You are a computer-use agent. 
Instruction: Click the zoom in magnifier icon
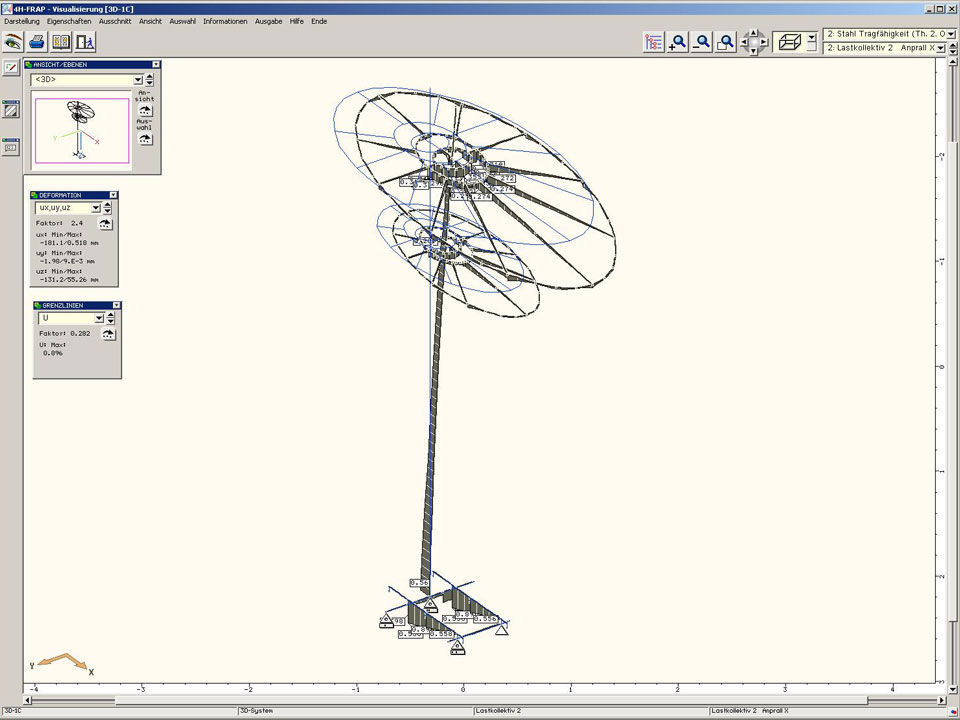coord(679,42)
